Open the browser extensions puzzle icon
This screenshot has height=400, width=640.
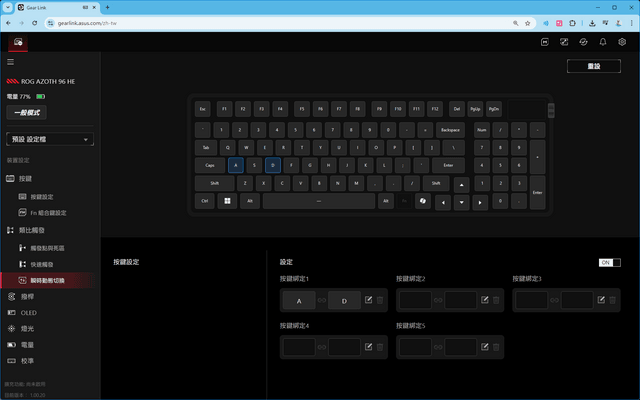coord(572,23)
